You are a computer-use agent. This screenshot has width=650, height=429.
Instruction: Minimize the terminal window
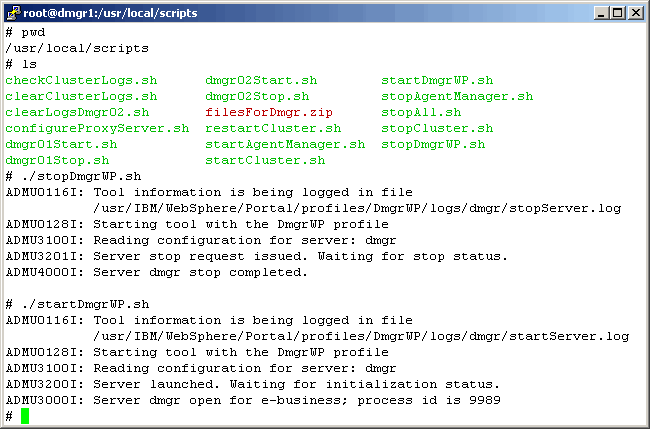click(x=603, y=13)
